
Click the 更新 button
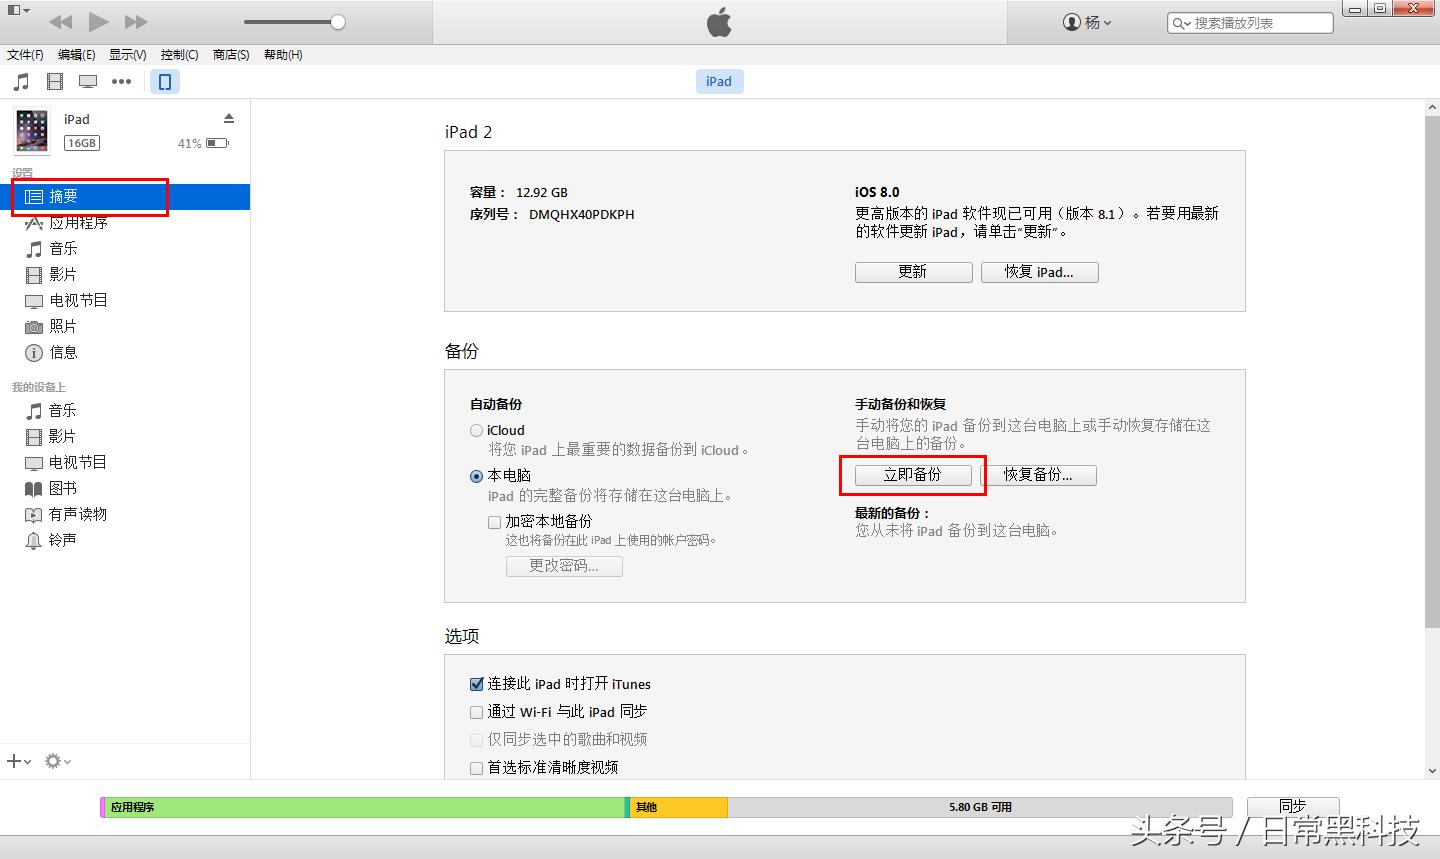pyautogui.click(x=913, y=272)
